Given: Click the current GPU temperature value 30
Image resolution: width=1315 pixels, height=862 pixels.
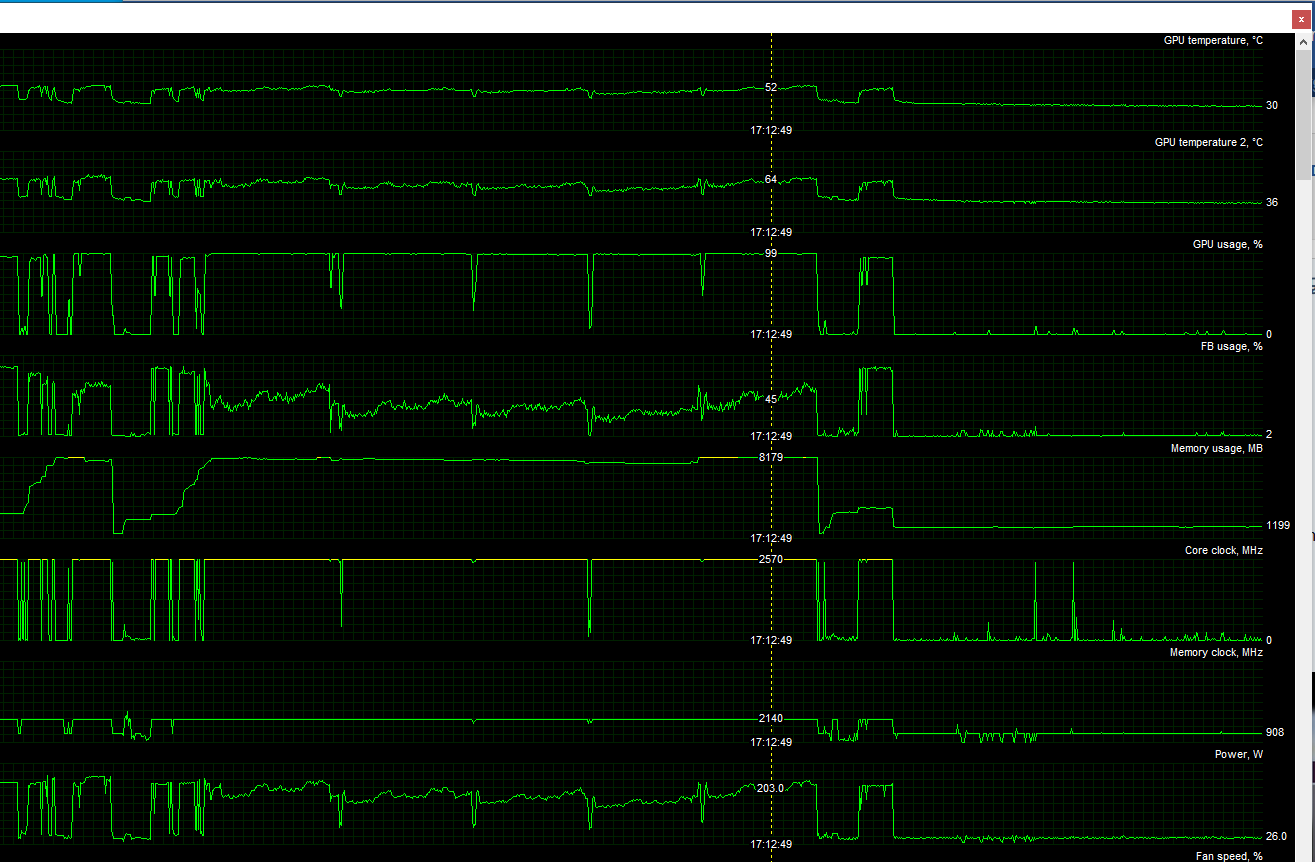Looking at the screenshot, I should pos(1272,105).
